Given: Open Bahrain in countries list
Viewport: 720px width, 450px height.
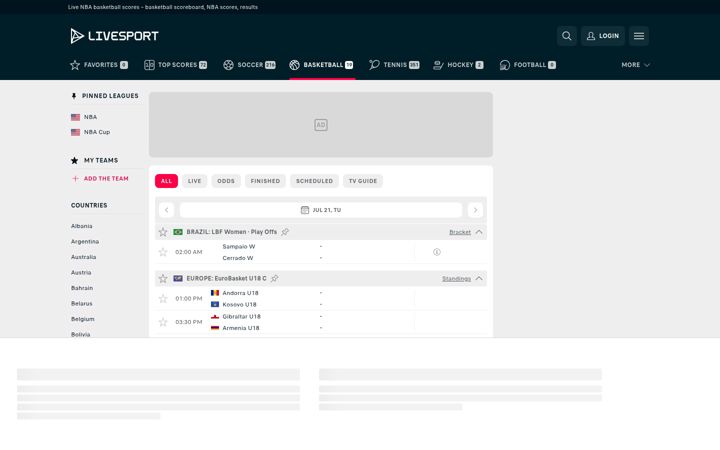Looking at the screenshot, I should [82, 288].
